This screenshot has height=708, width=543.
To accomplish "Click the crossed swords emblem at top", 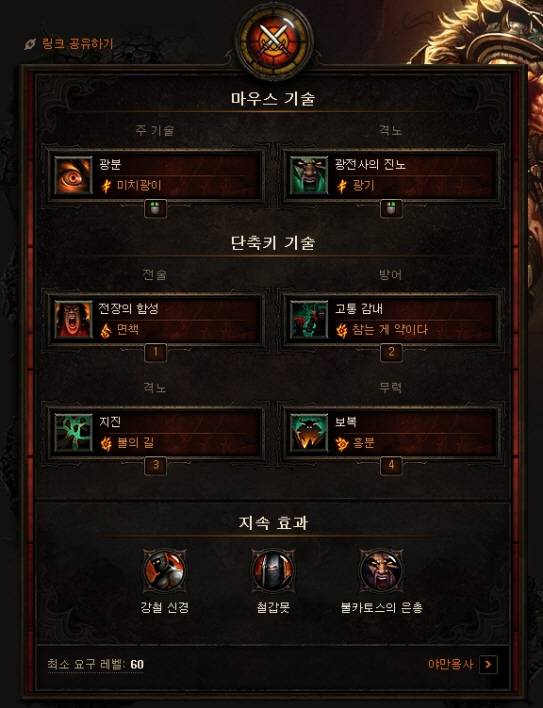I will coord(274,40).
